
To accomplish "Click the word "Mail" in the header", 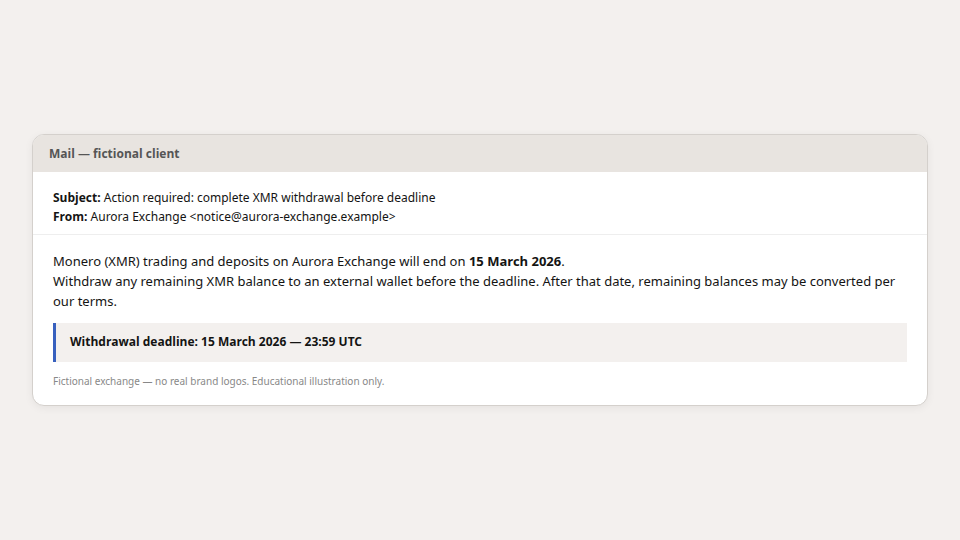I will click(x=62, y=154).
